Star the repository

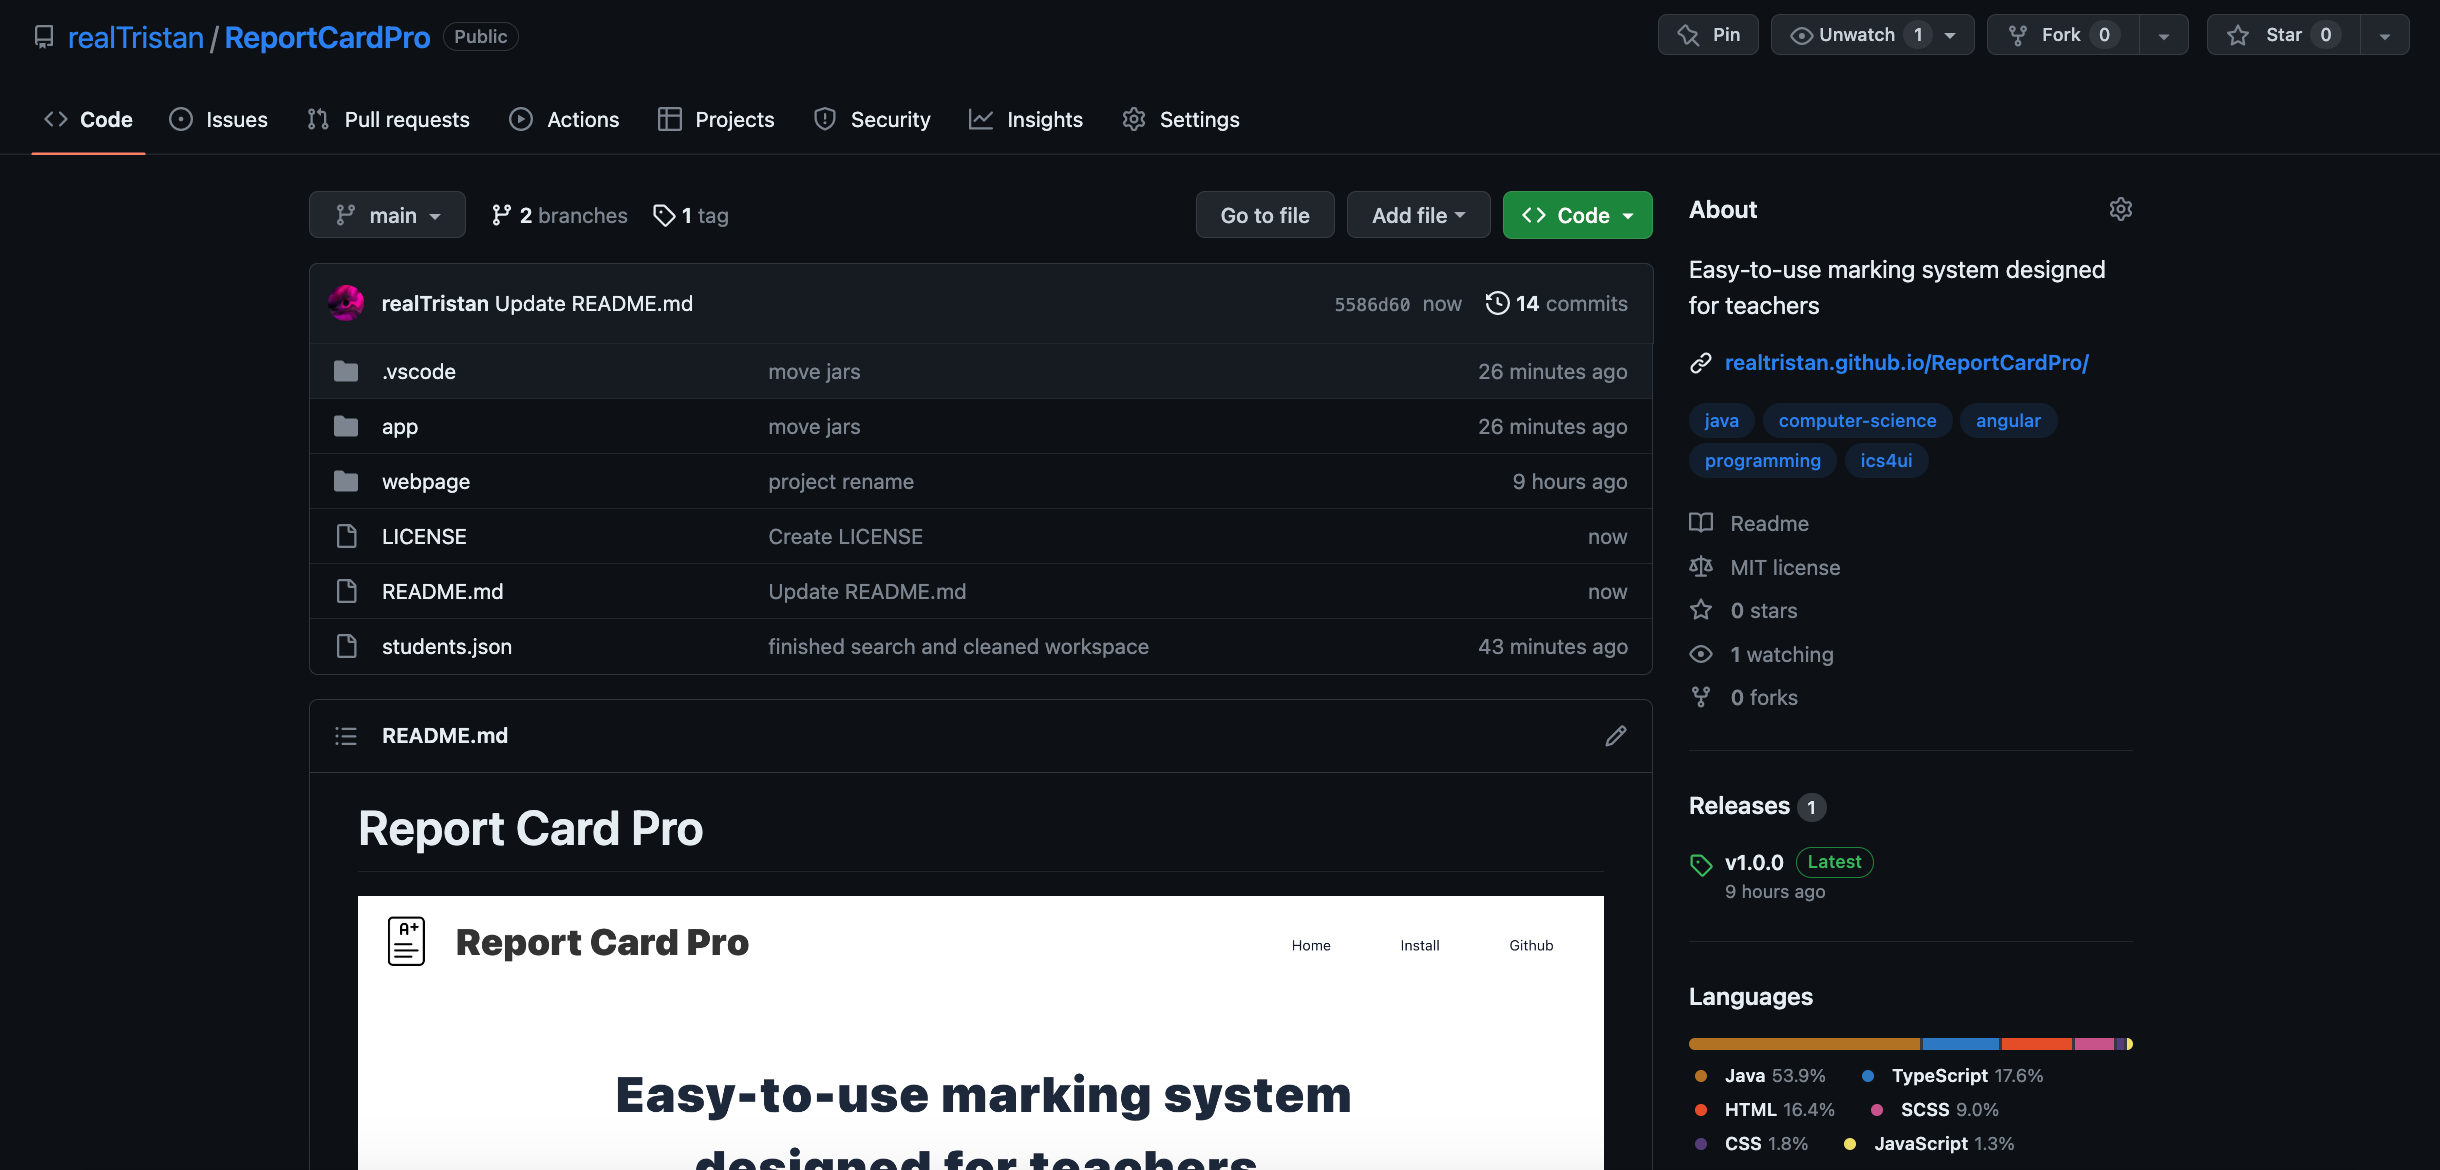pos(2283,34)
